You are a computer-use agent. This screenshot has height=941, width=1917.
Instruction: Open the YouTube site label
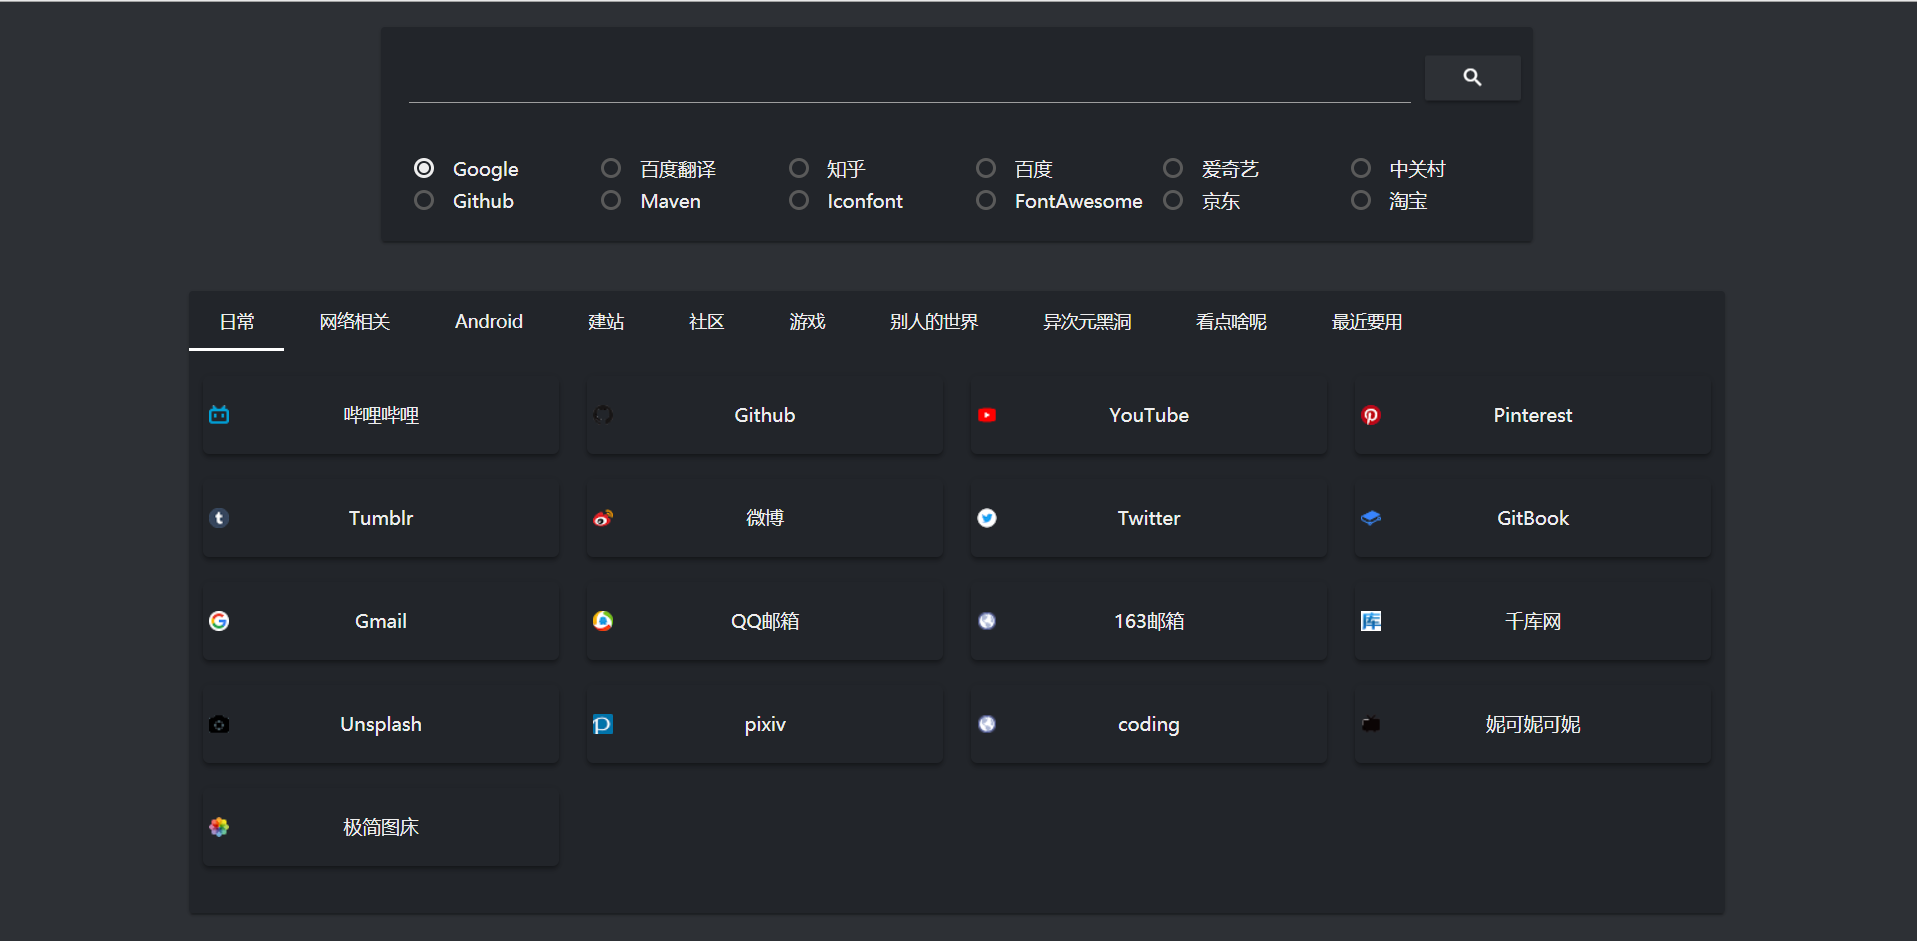(x=1149, y=415)
